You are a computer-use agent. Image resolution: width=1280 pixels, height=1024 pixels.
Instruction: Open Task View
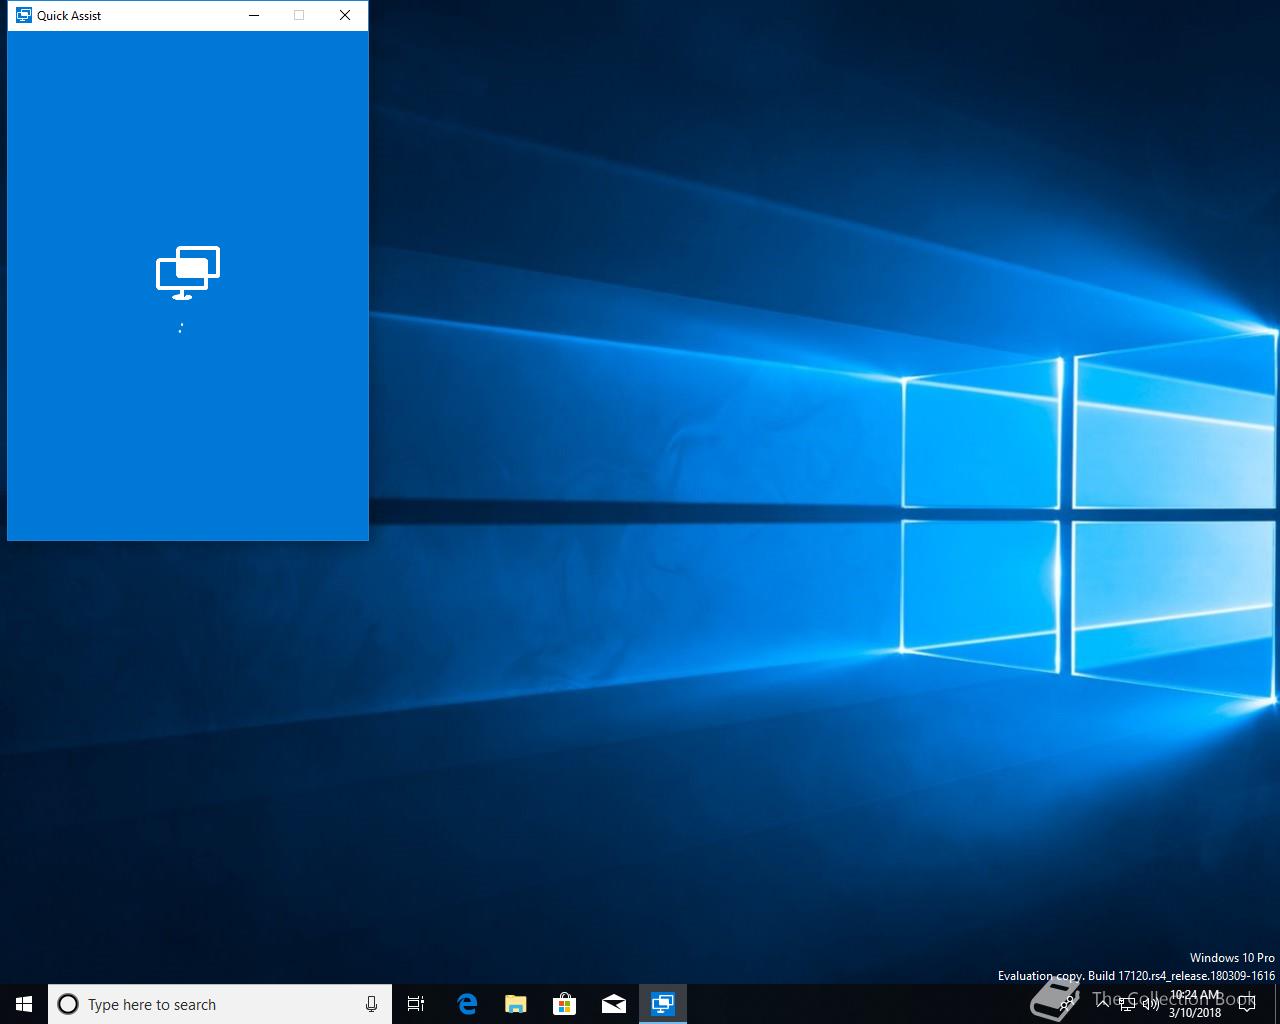pos(416,1004)
